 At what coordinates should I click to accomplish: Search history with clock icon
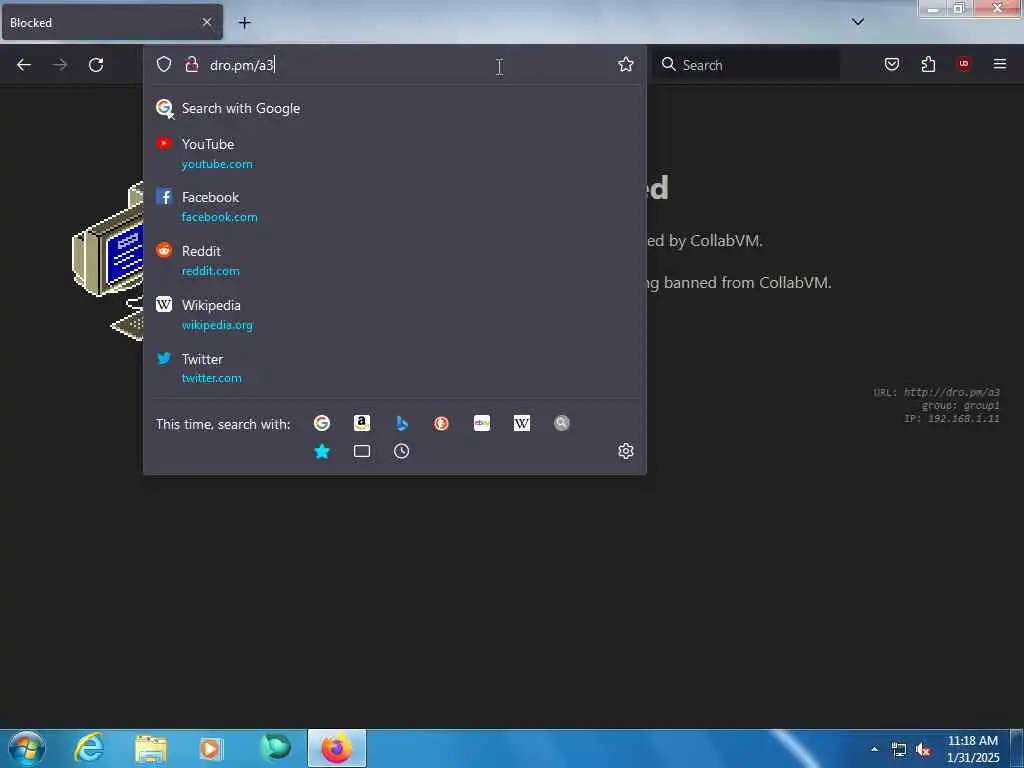(402, 451)
